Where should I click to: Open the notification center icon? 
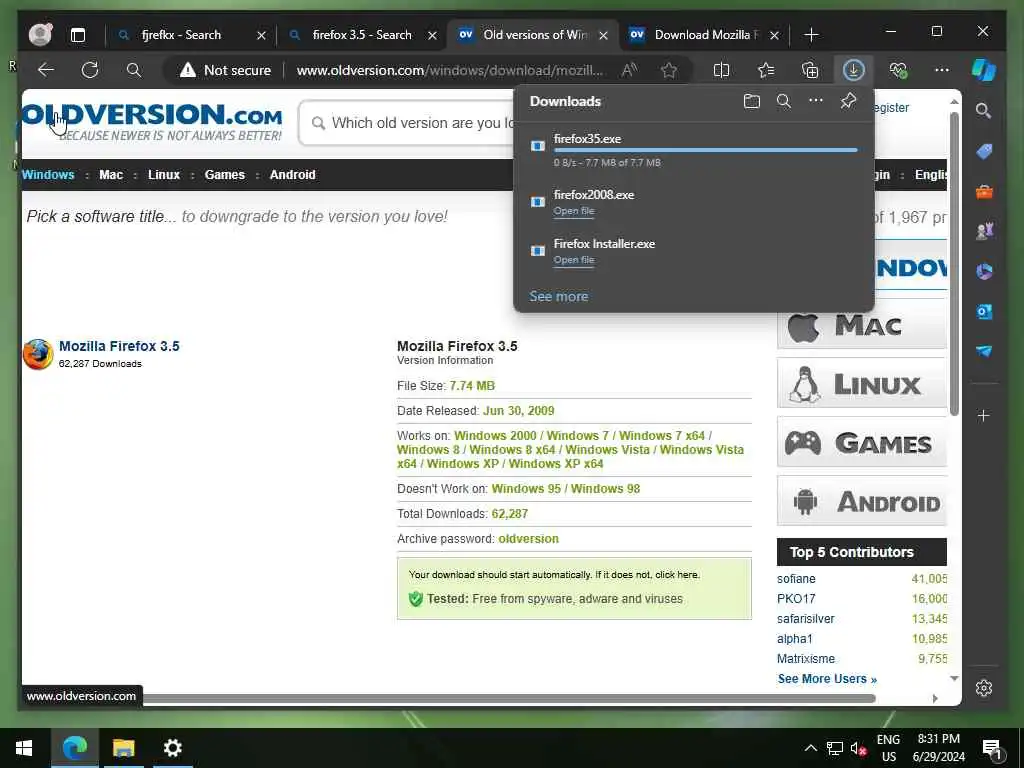pyautogui.click(x=993, y=749)
